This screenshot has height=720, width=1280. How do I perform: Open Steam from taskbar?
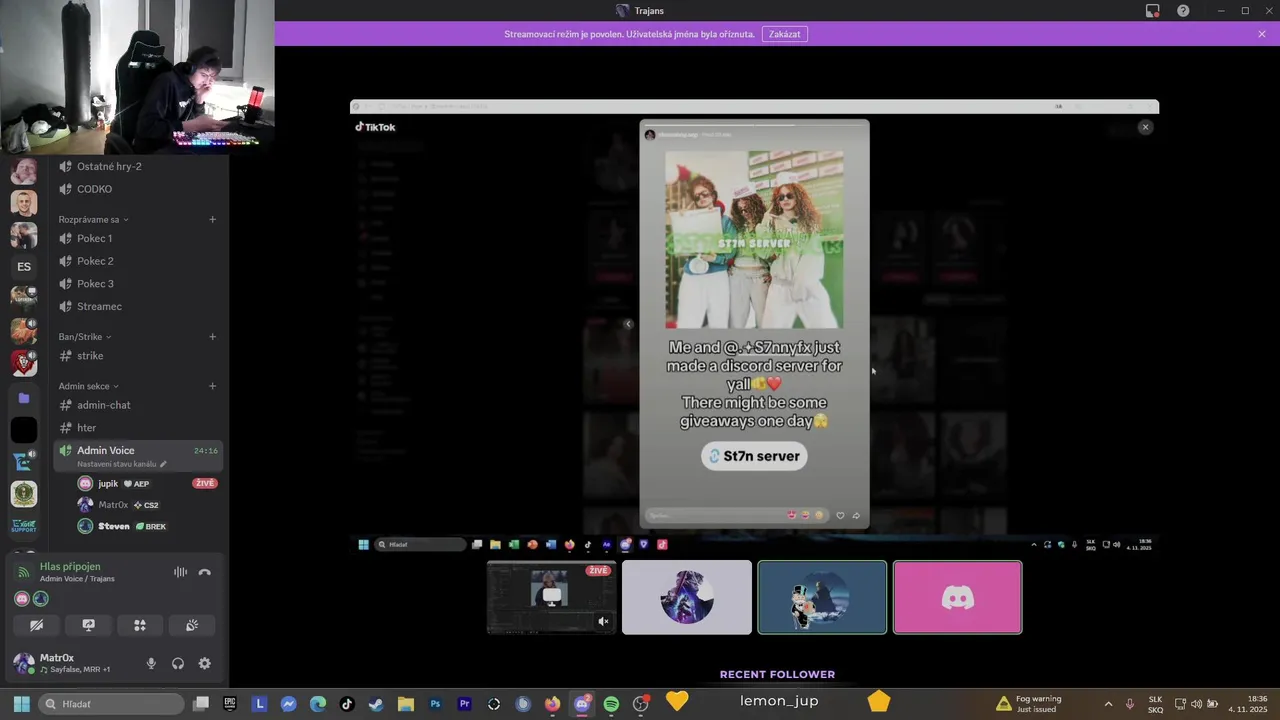[376, 704]
